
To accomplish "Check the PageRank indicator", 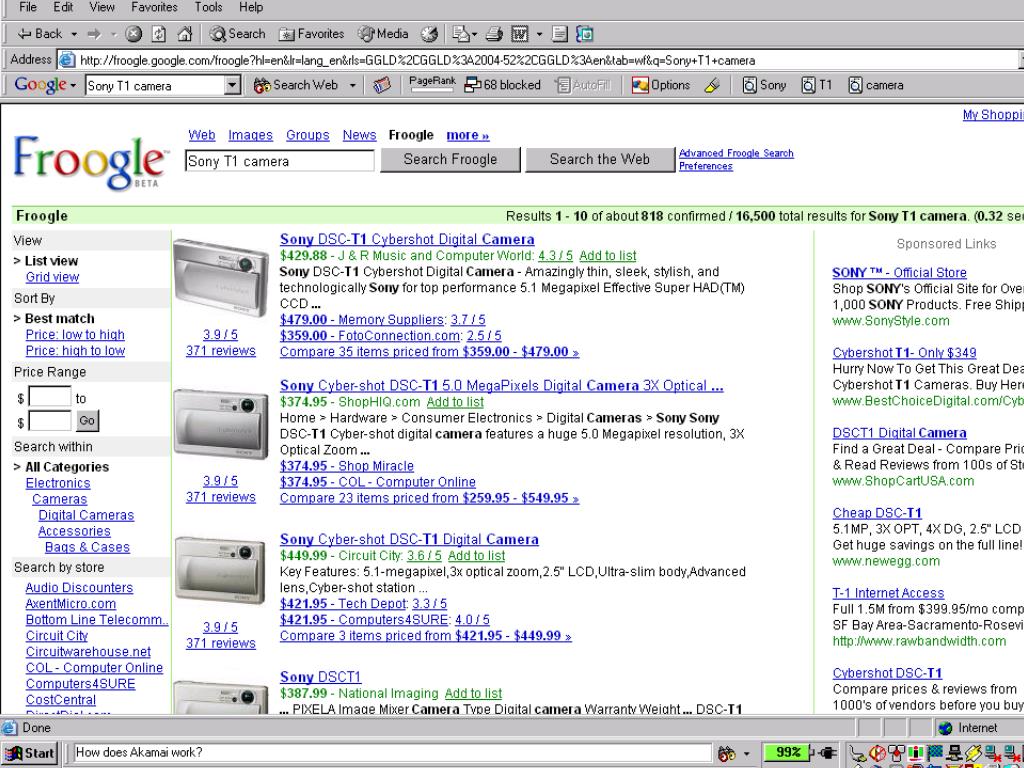I will pos(432,84).
